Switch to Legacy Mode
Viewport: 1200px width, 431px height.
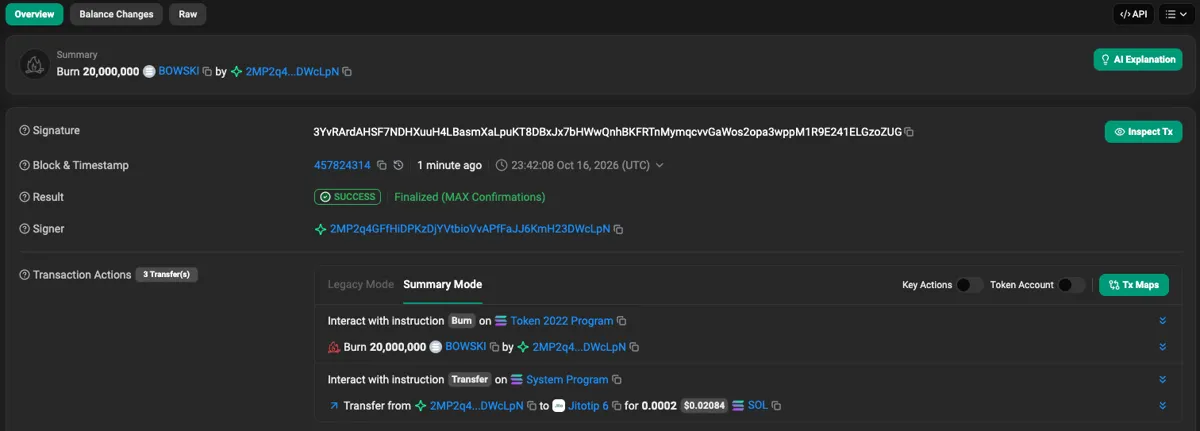pos(360,285)
